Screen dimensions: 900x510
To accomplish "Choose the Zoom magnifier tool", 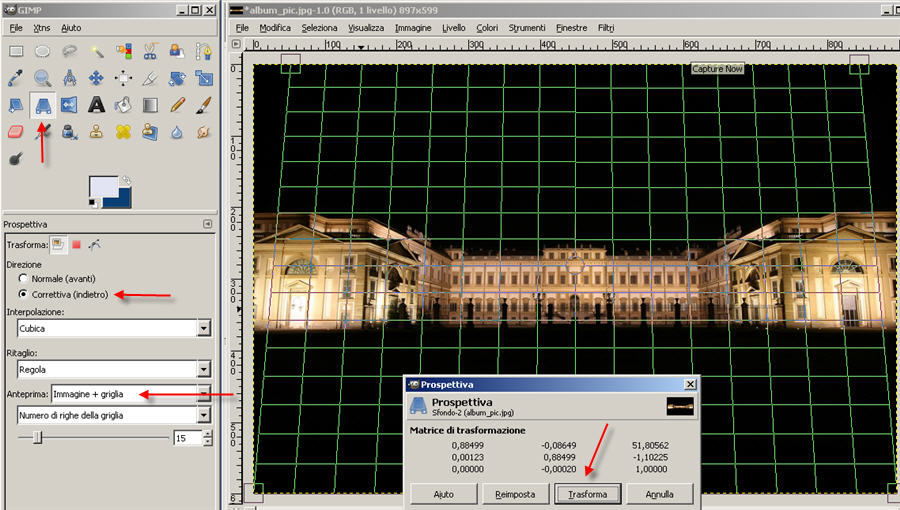I will (x=43, y=77).
